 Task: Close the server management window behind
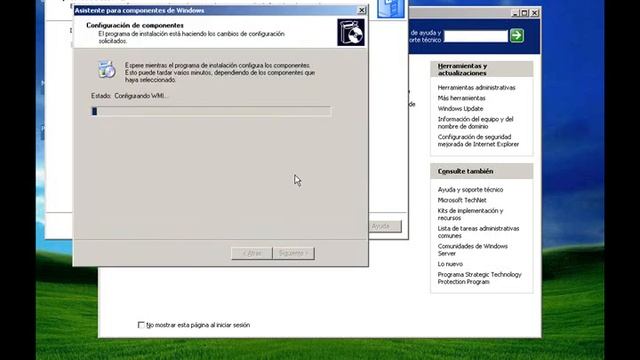click(534, 13)
